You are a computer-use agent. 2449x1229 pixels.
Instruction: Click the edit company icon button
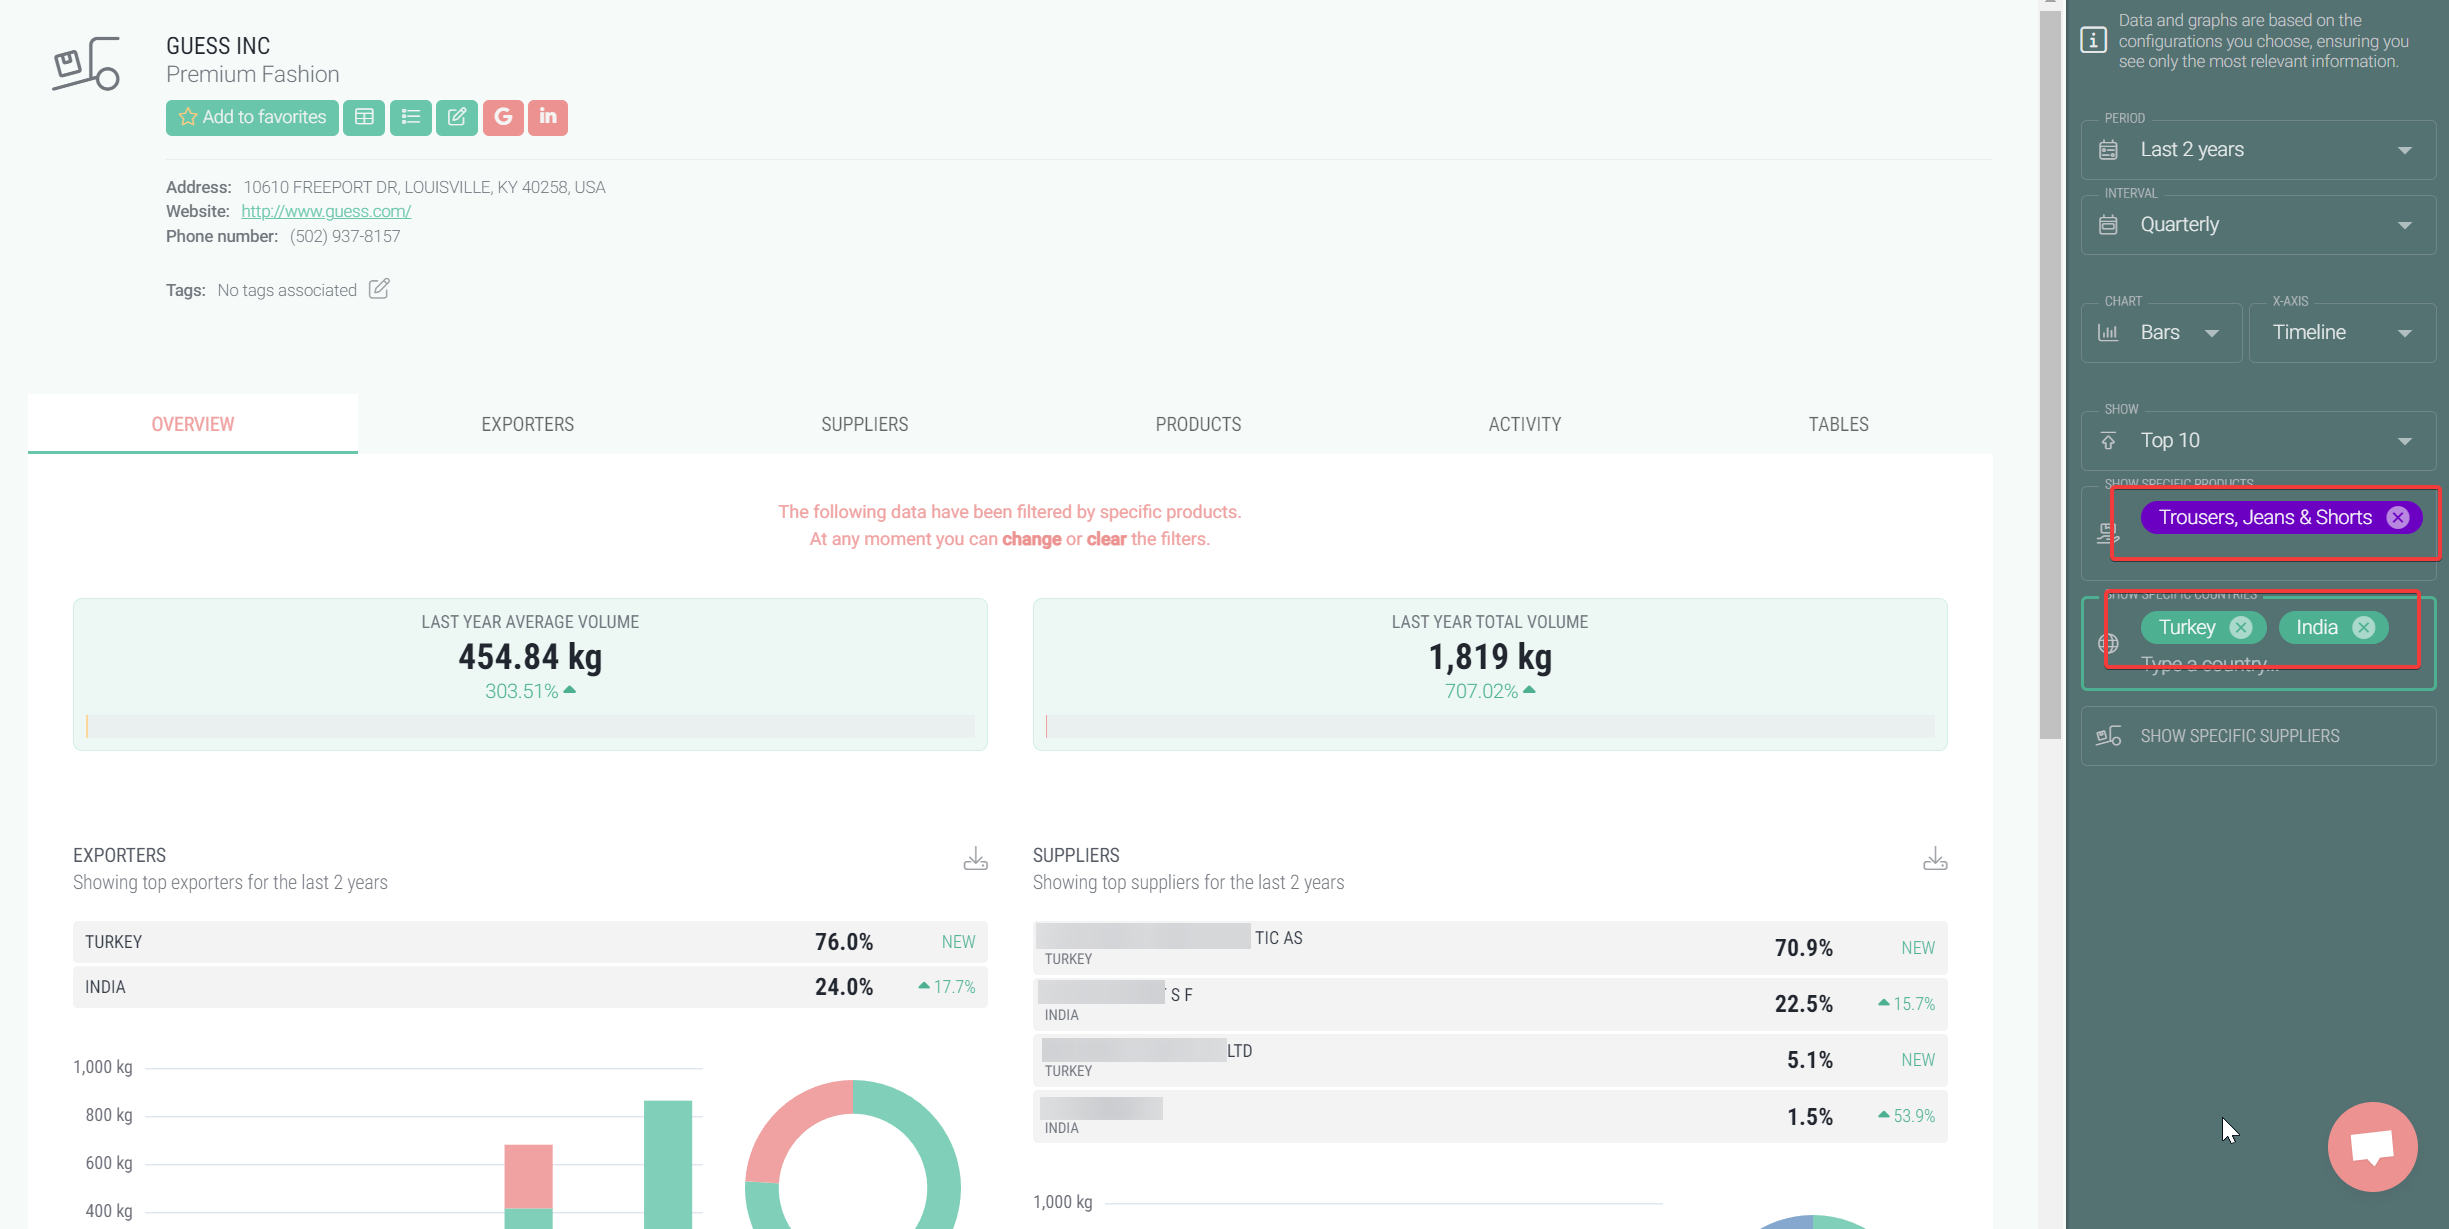pyautogui.click(x=457, y=117)
